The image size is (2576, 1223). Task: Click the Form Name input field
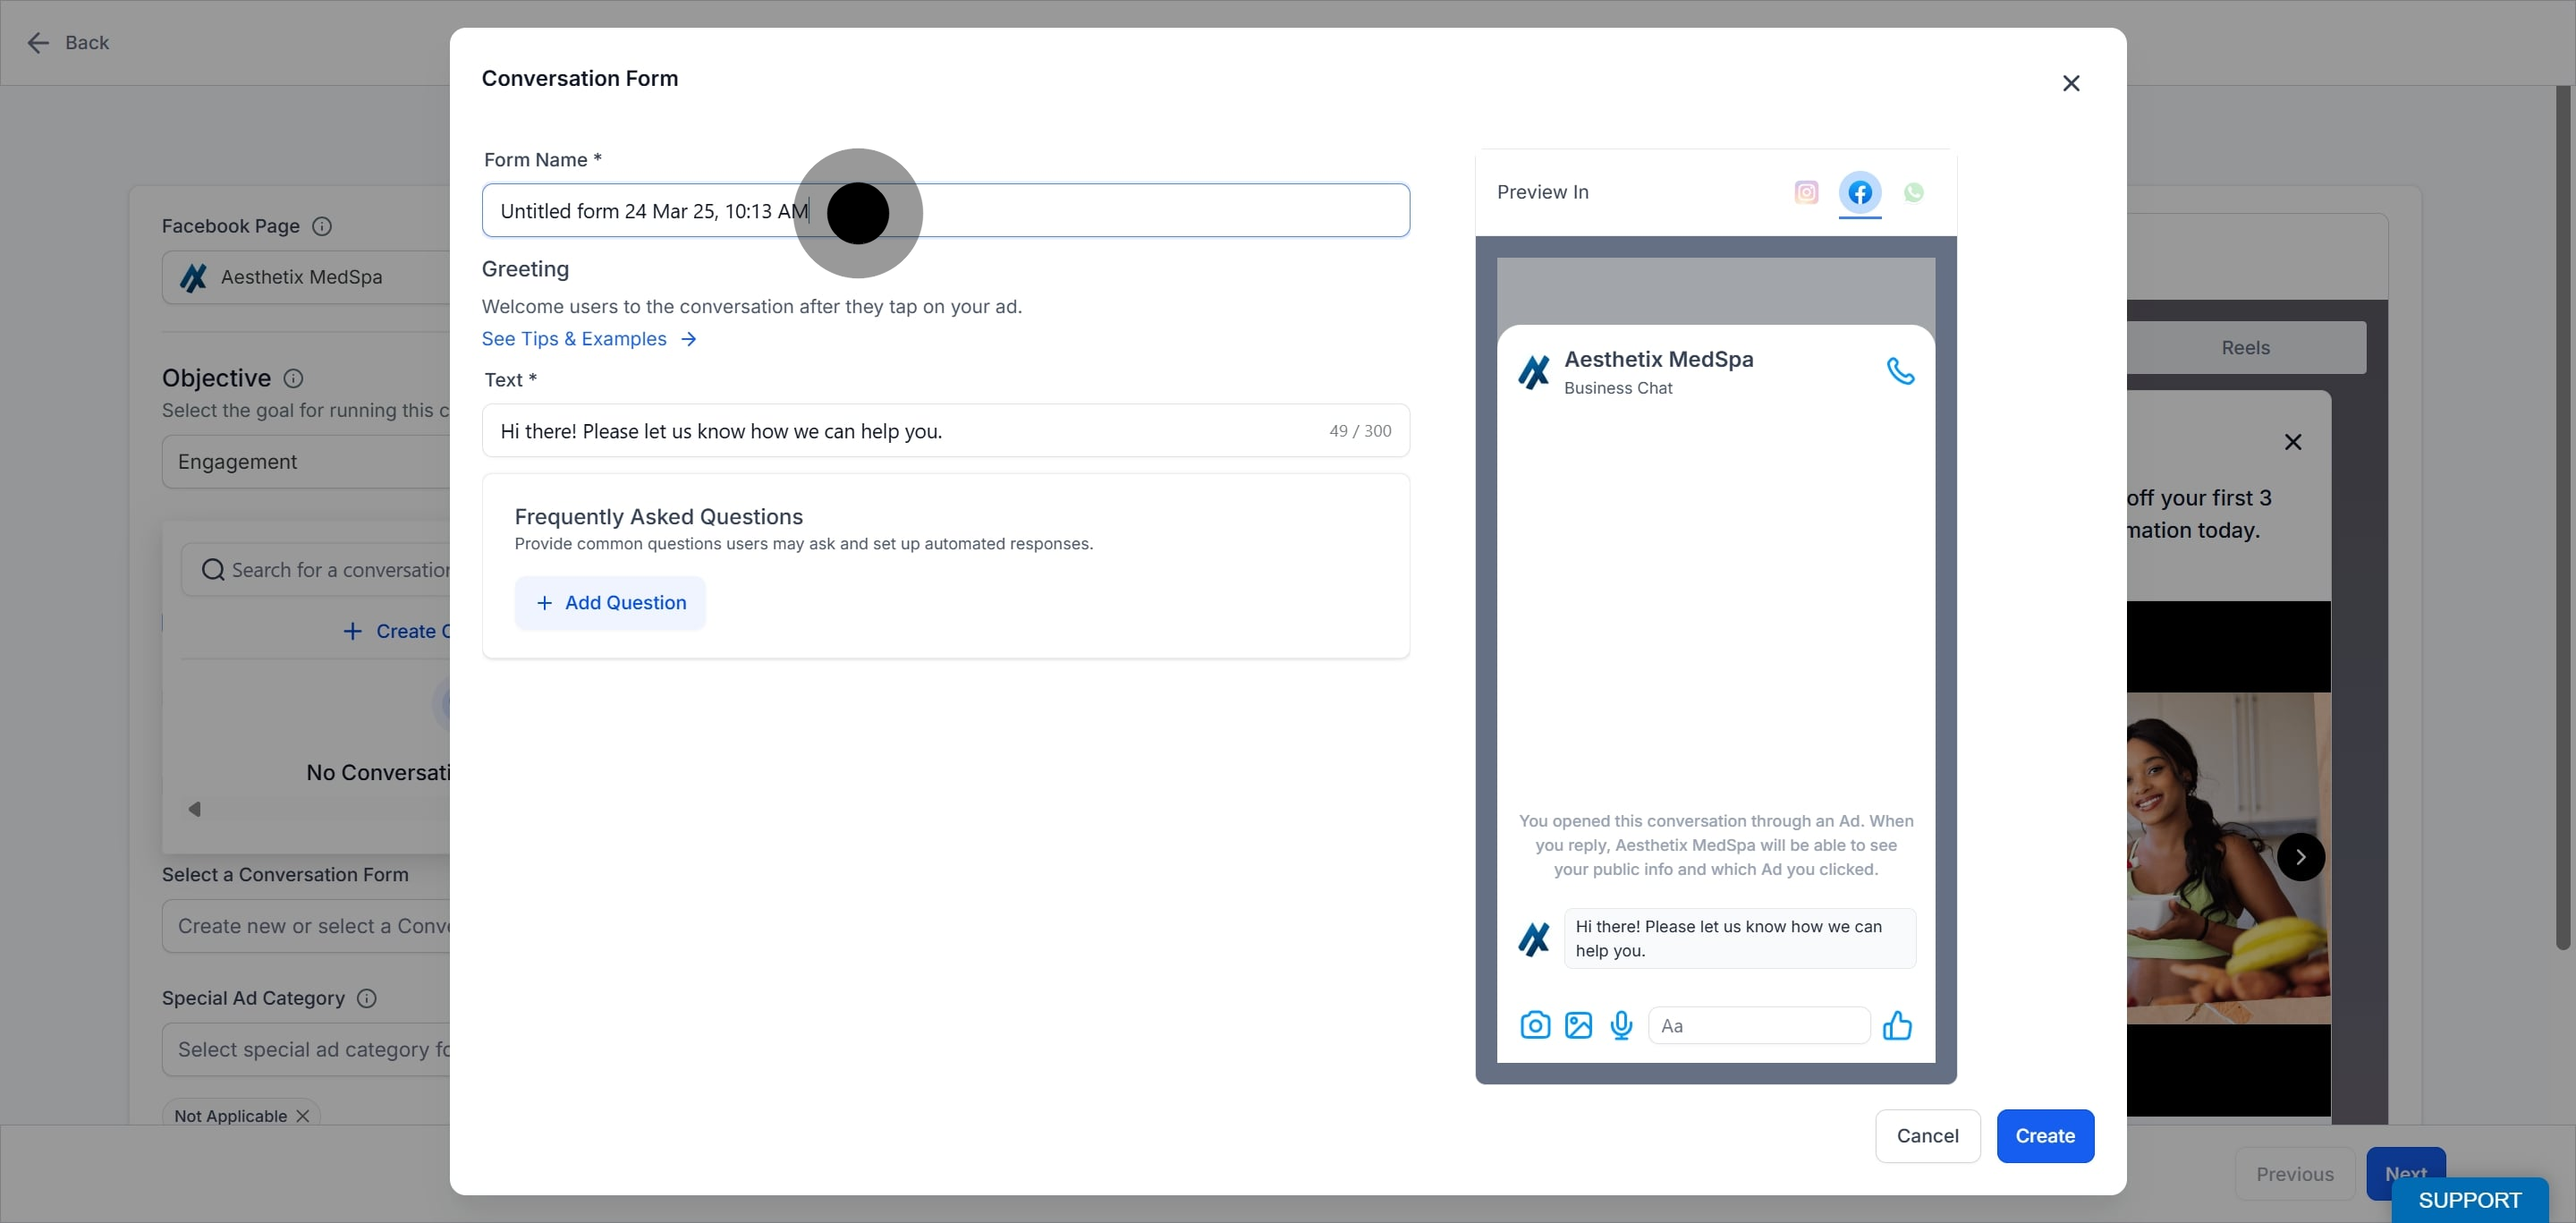point(945,210)
